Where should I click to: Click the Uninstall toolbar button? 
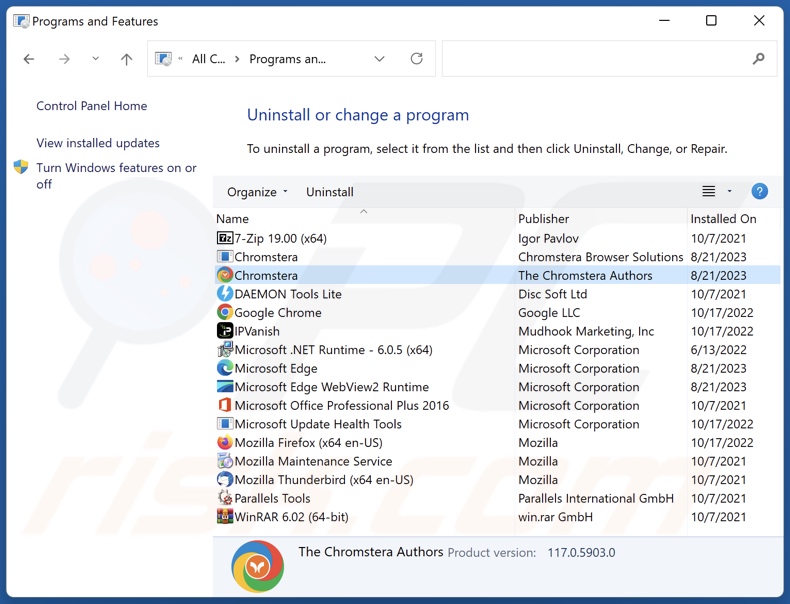(x=330, y=192)
